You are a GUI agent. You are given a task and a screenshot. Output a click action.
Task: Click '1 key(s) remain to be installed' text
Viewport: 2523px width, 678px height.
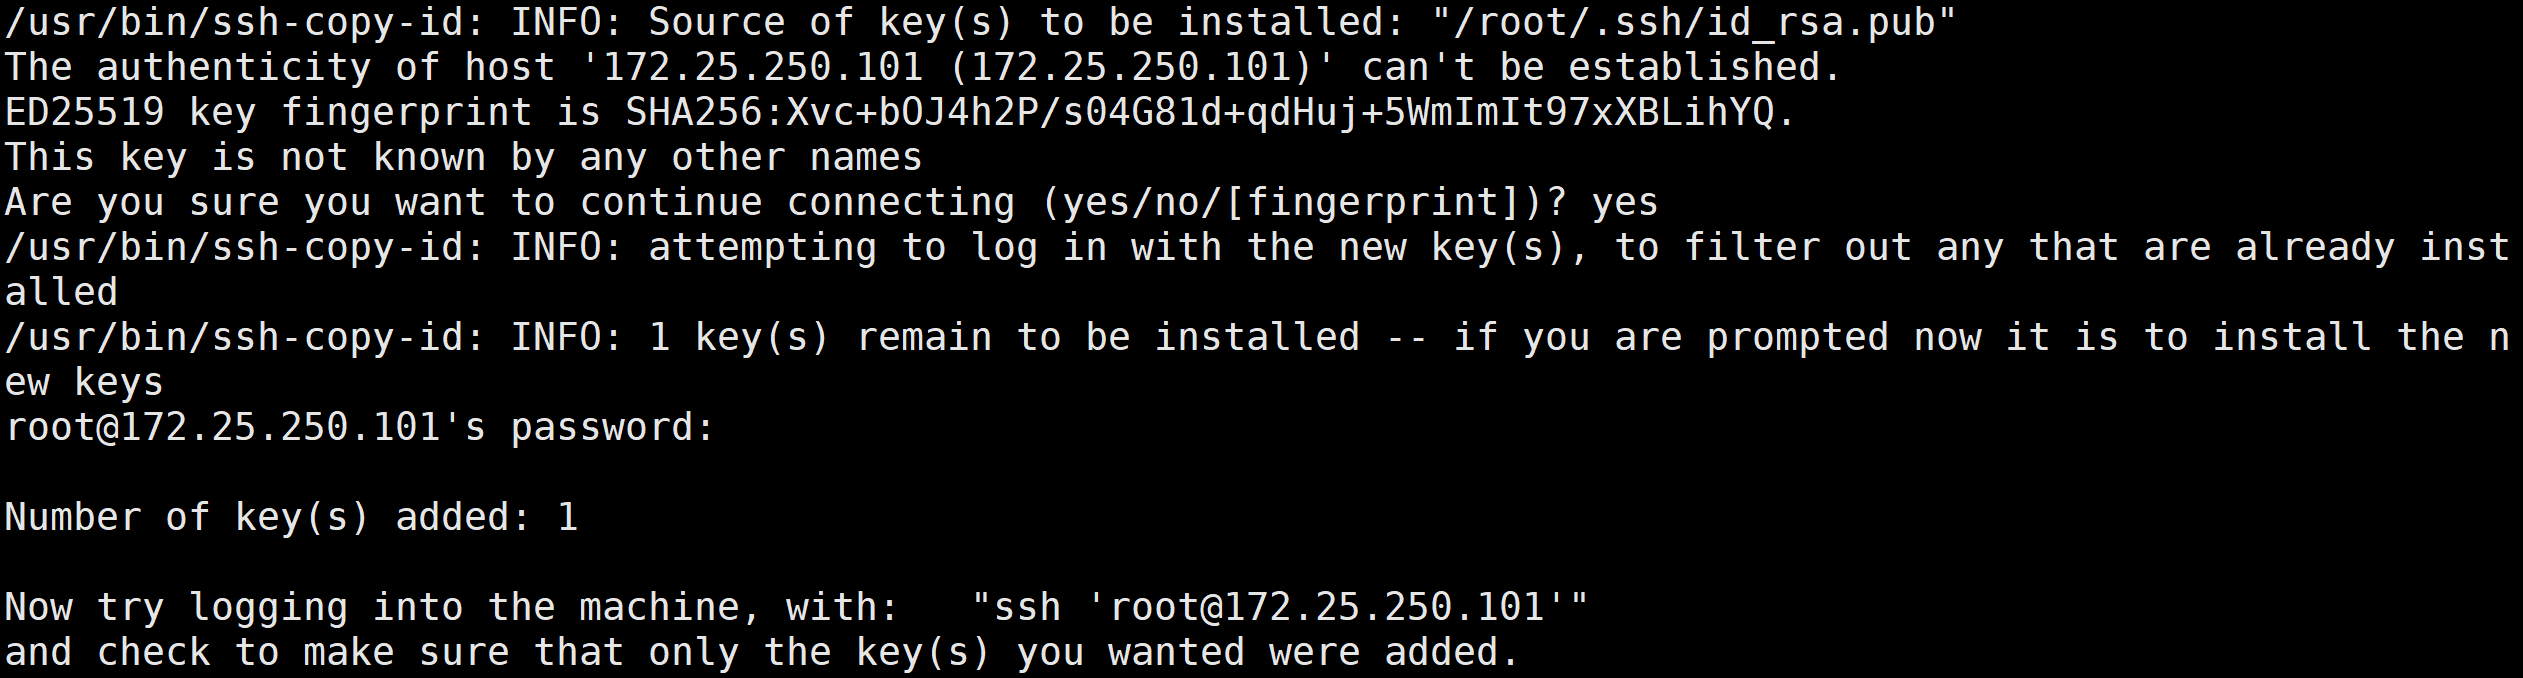(x=1004, y=338)
